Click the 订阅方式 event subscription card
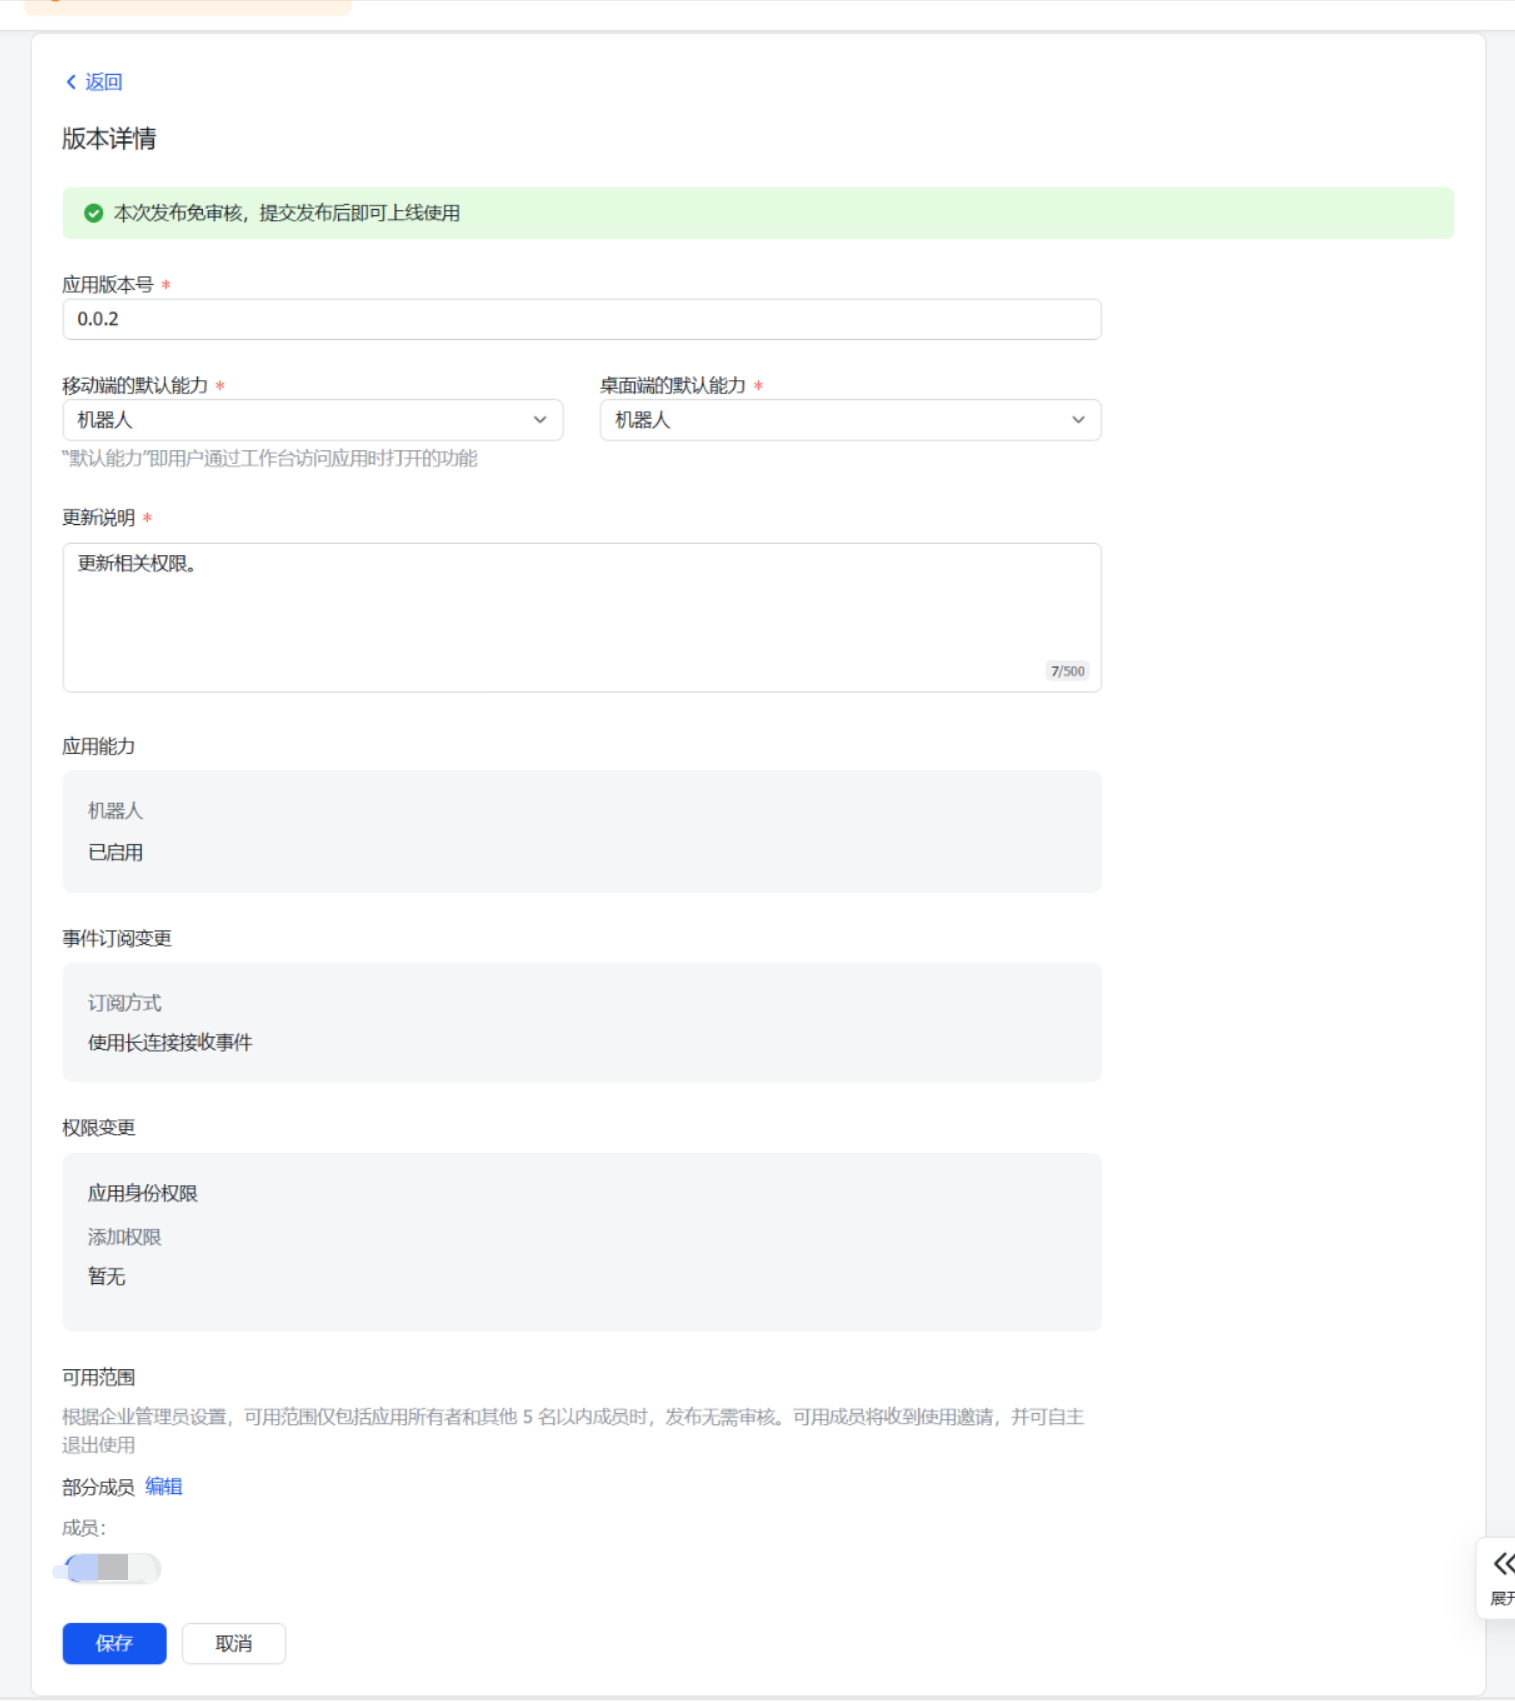 pyautogui.click(x=581, y=1022)
